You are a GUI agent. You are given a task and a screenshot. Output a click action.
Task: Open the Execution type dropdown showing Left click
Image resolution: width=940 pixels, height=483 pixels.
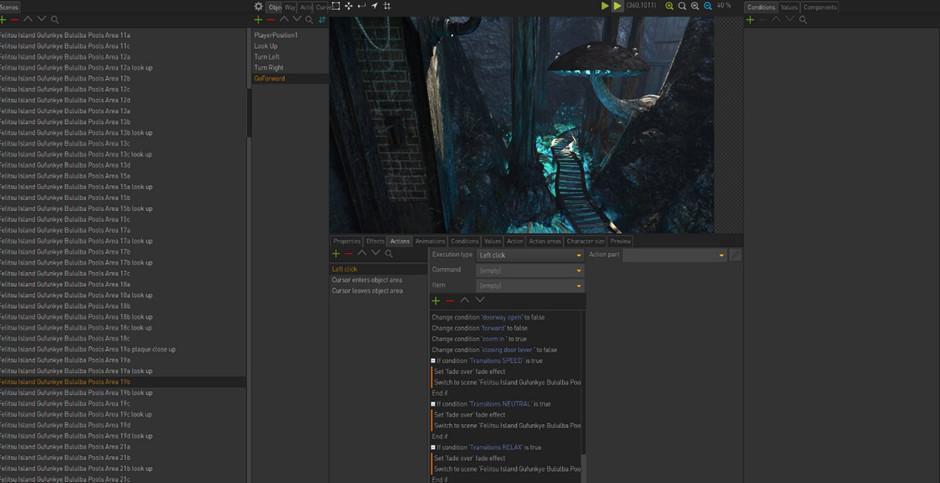point(529,255)
